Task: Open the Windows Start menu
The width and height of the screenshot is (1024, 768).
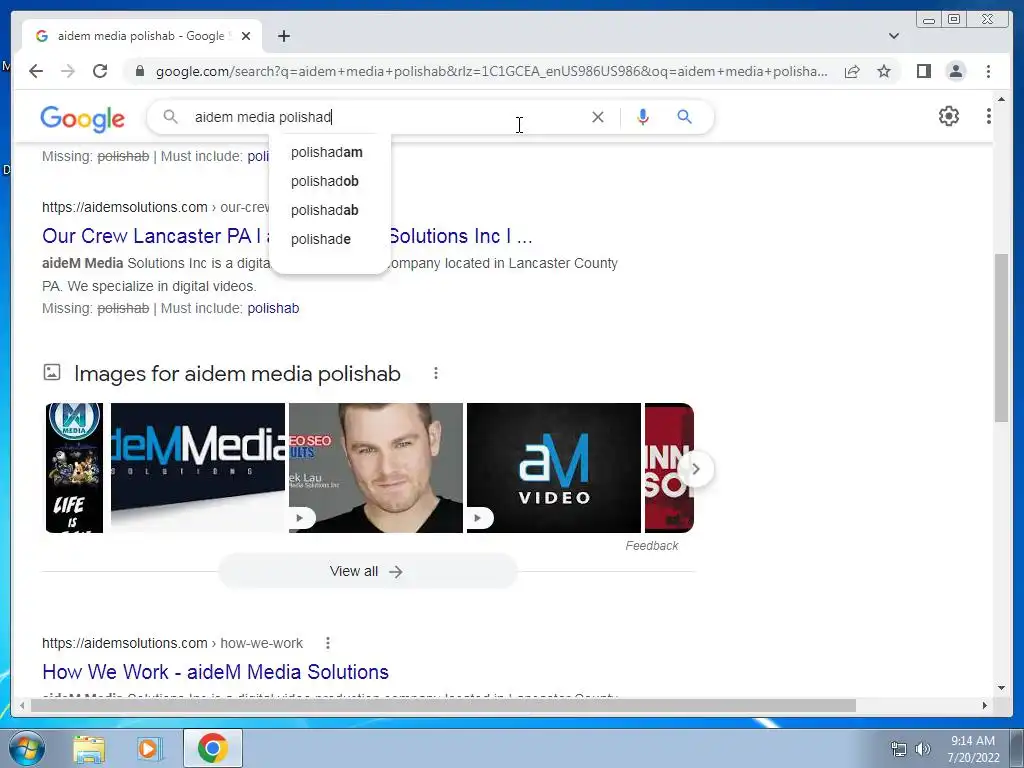Action: point(27,748)
